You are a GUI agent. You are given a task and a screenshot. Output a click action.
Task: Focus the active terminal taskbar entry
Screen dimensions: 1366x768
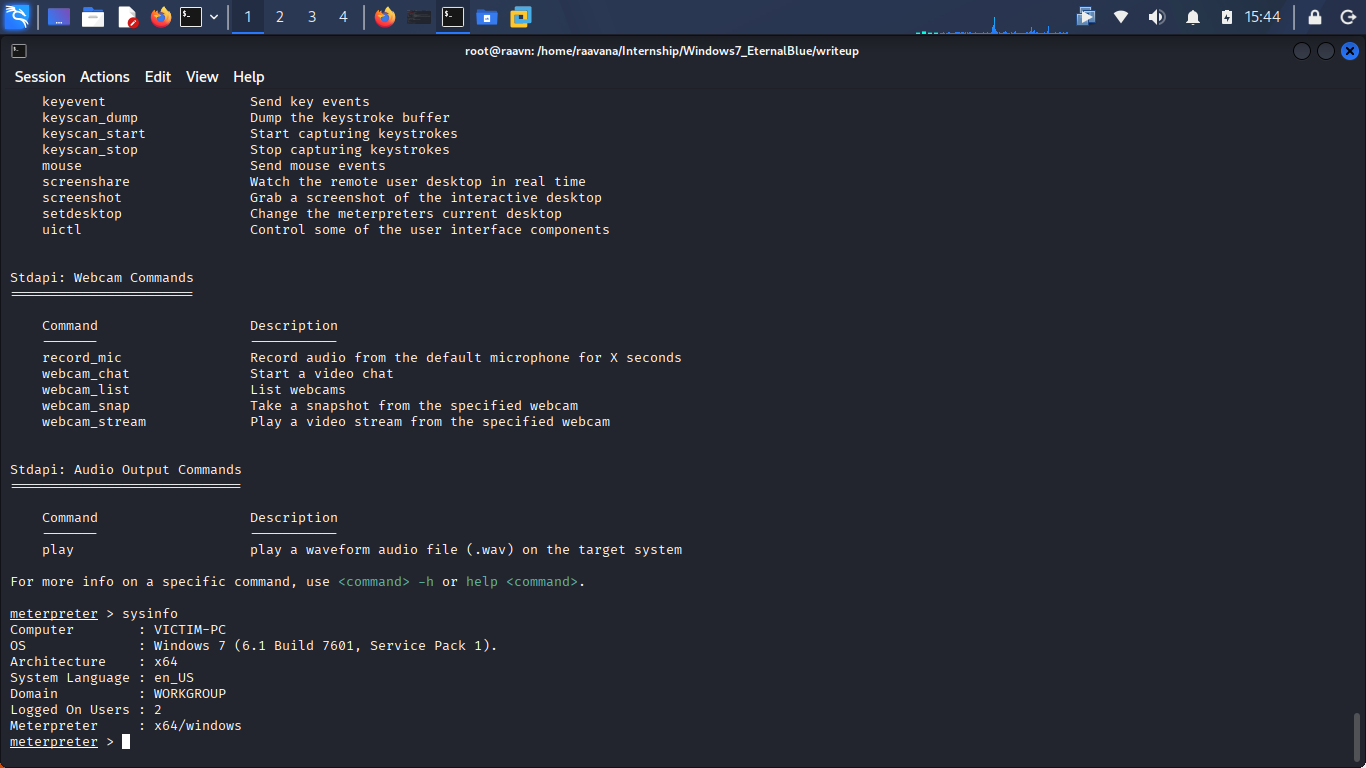[453, 17]
